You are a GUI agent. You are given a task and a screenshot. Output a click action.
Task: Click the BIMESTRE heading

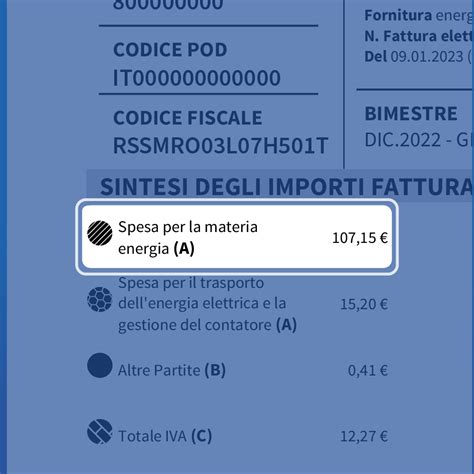(411, 113)
